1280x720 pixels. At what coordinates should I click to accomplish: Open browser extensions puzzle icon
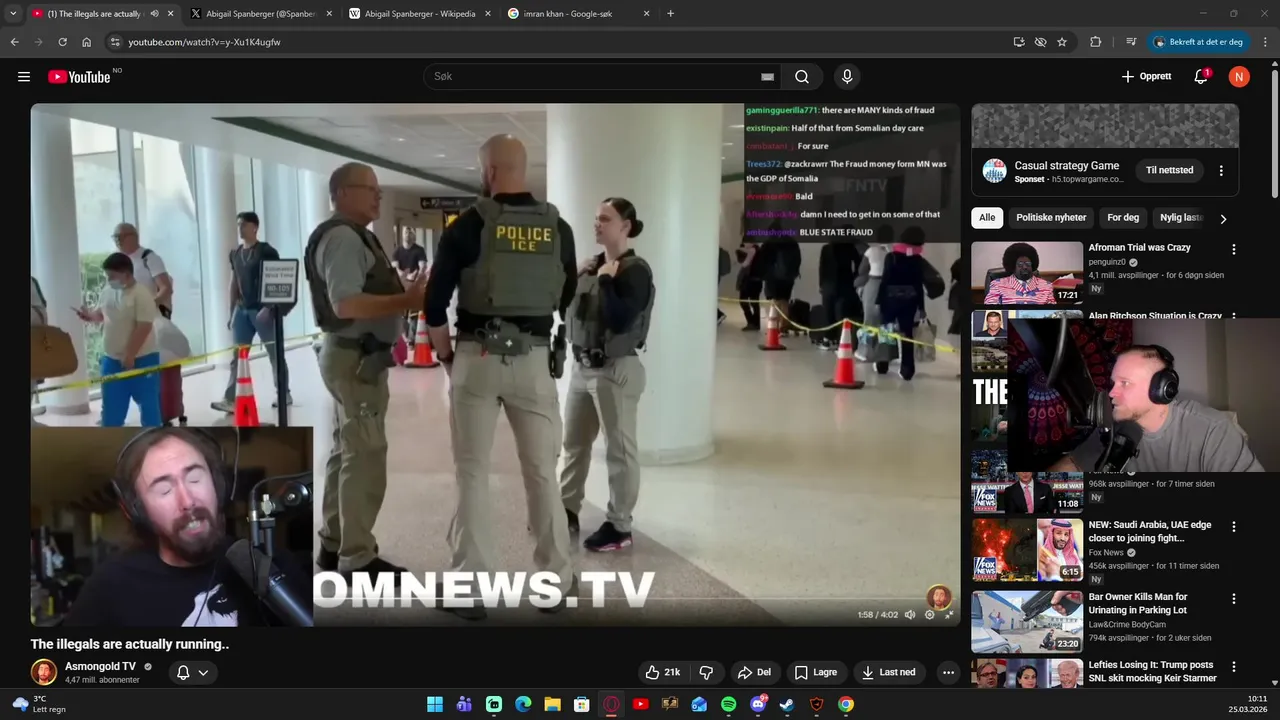pos(1095,42)
